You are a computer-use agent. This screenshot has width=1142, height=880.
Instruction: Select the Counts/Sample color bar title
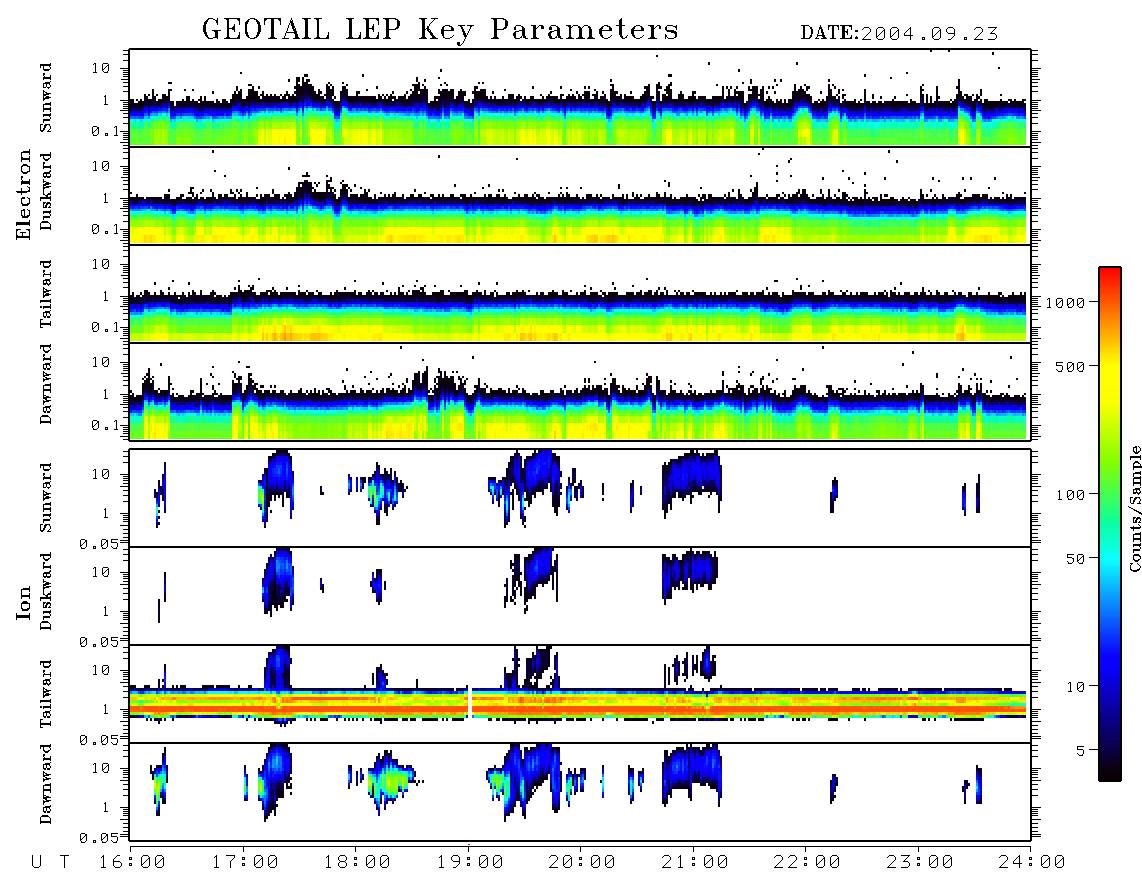(1135, 508)
